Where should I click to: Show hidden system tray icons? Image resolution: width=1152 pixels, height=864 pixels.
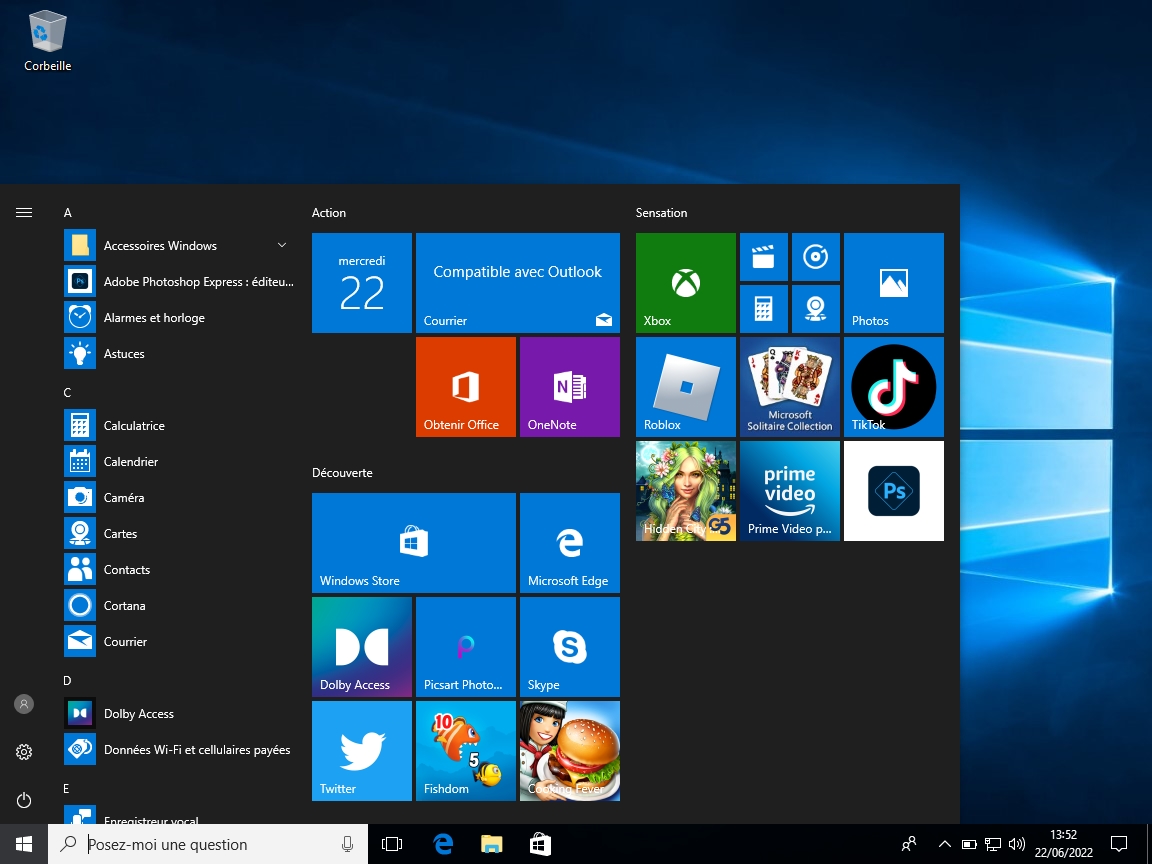pyautogui.click(x=945, y=844)
